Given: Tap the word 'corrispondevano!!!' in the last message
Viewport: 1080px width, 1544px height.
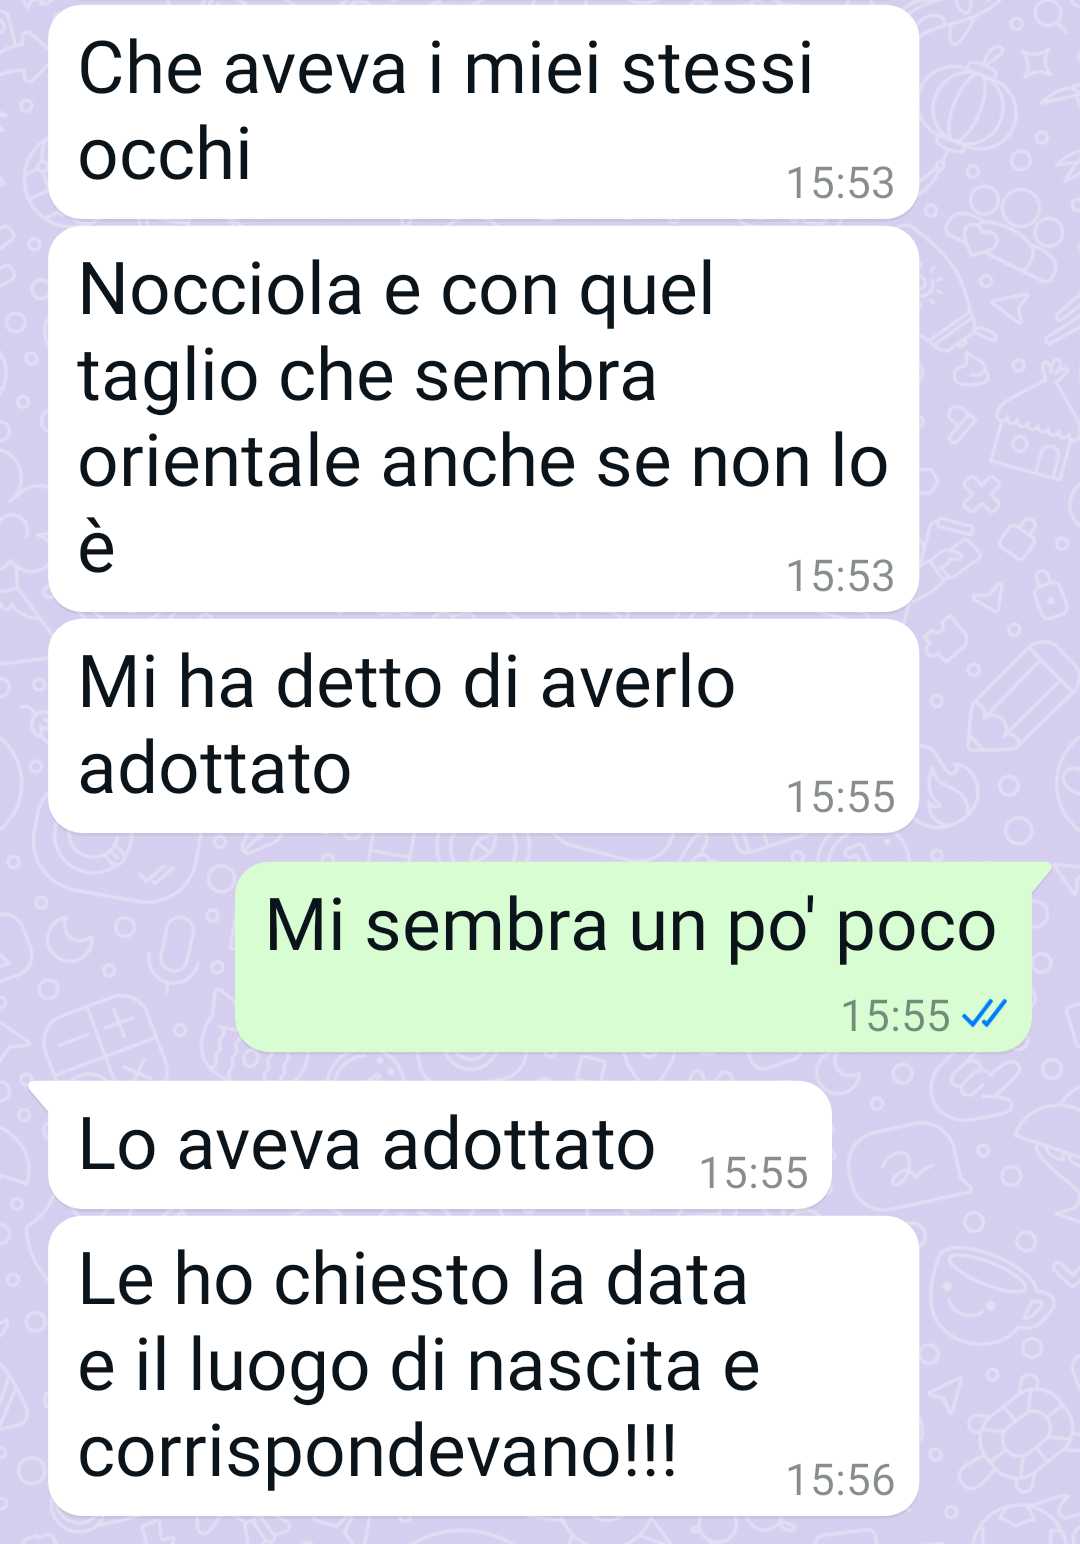Looking at the screenshot, I should tap(378, 1453).
